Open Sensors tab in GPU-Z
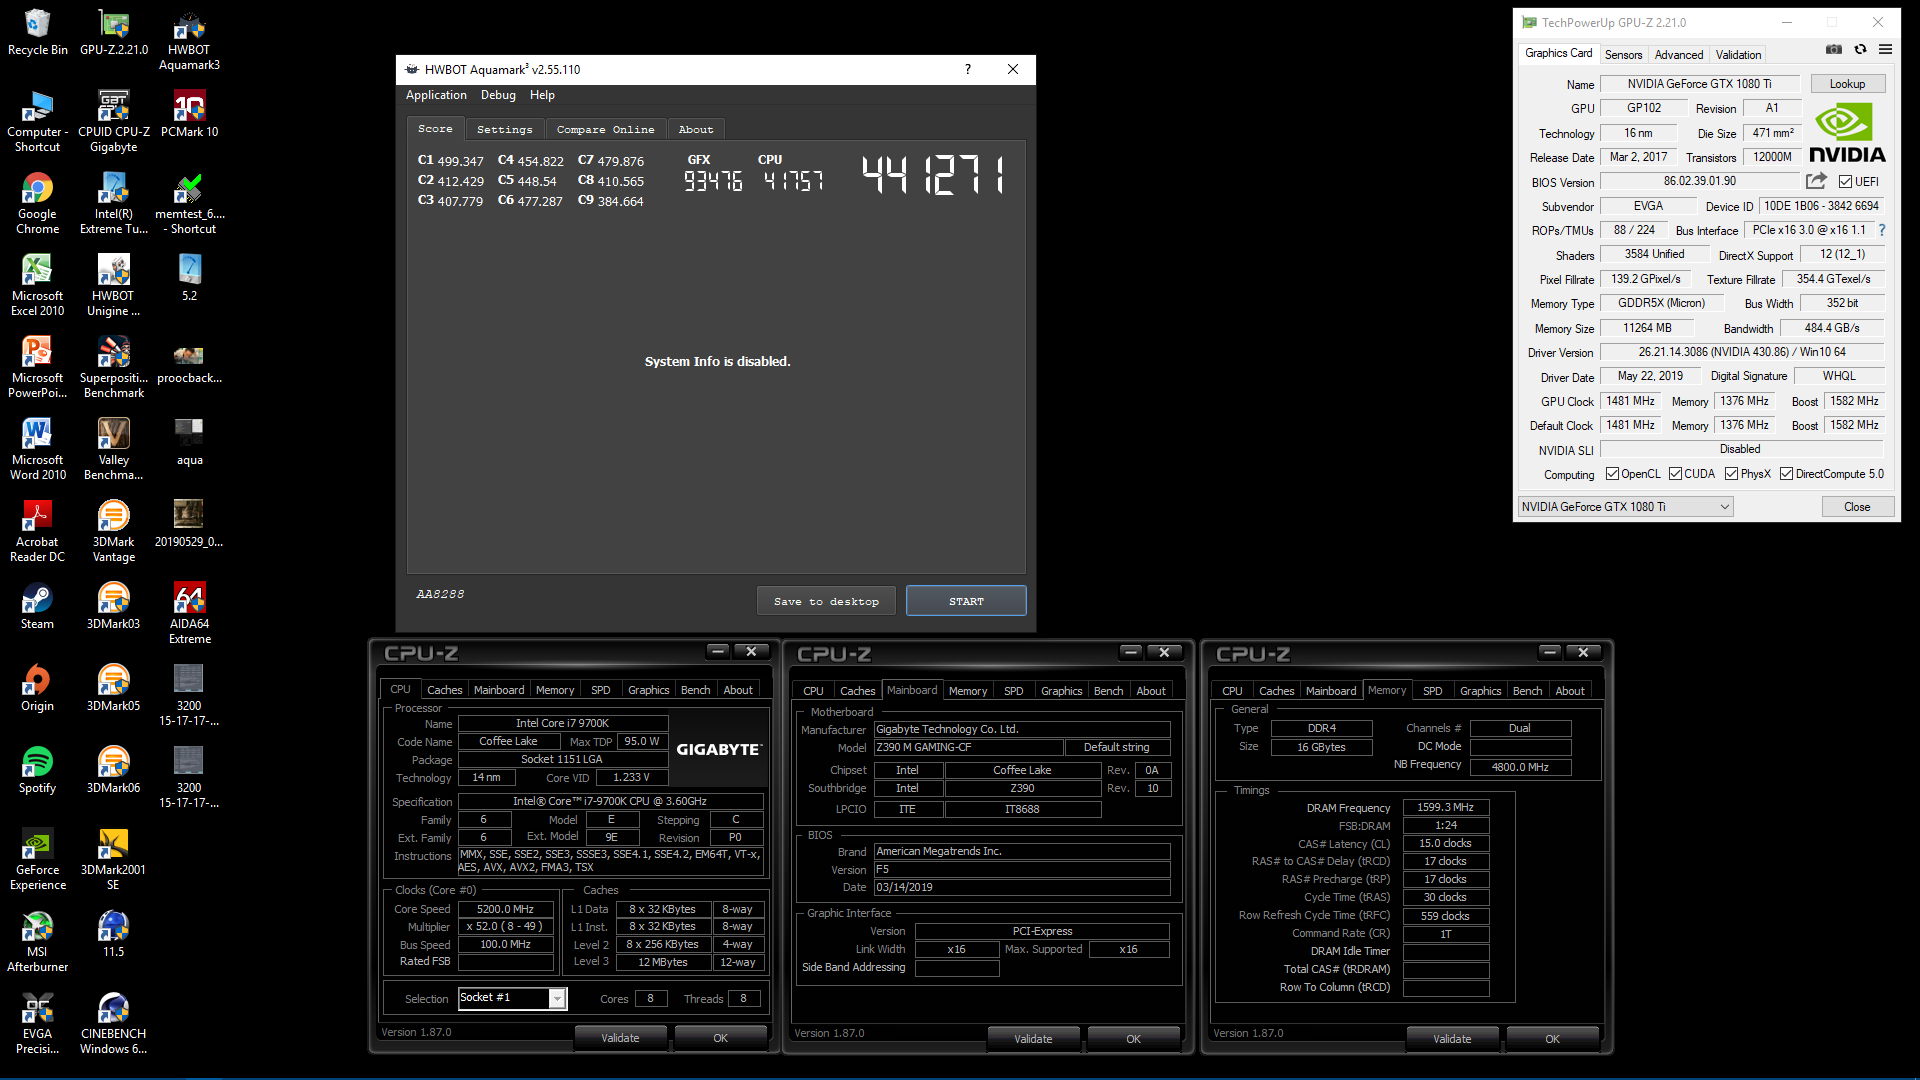 [1623, 55]
